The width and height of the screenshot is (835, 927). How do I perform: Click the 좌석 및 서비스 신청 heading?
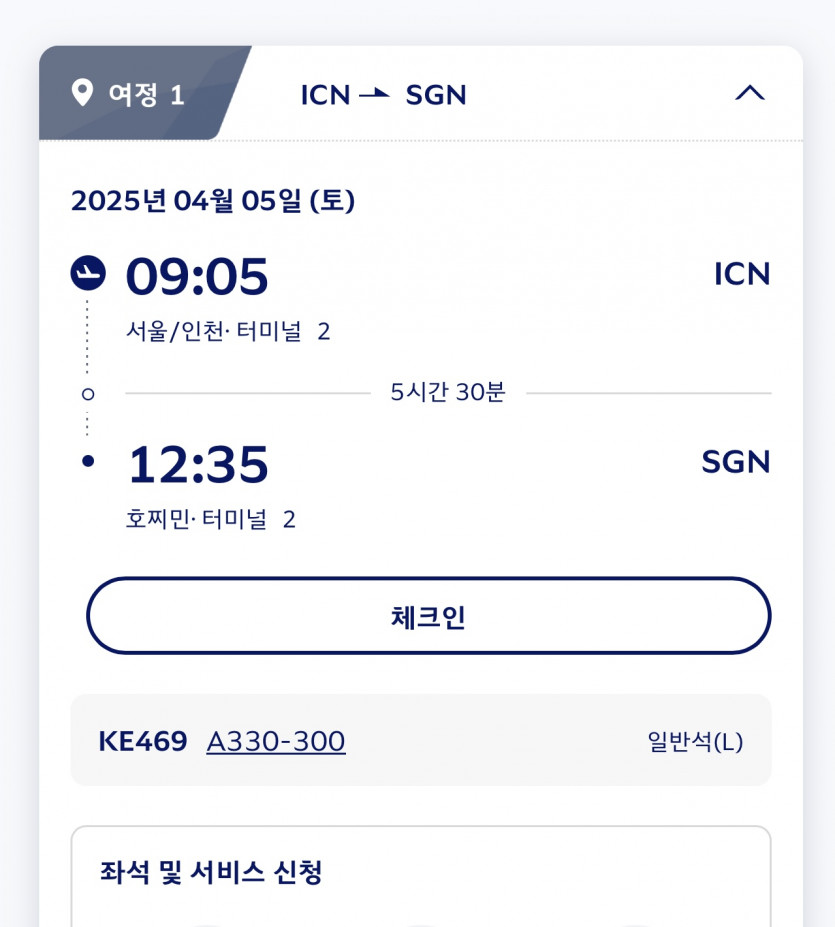point(211,872)
